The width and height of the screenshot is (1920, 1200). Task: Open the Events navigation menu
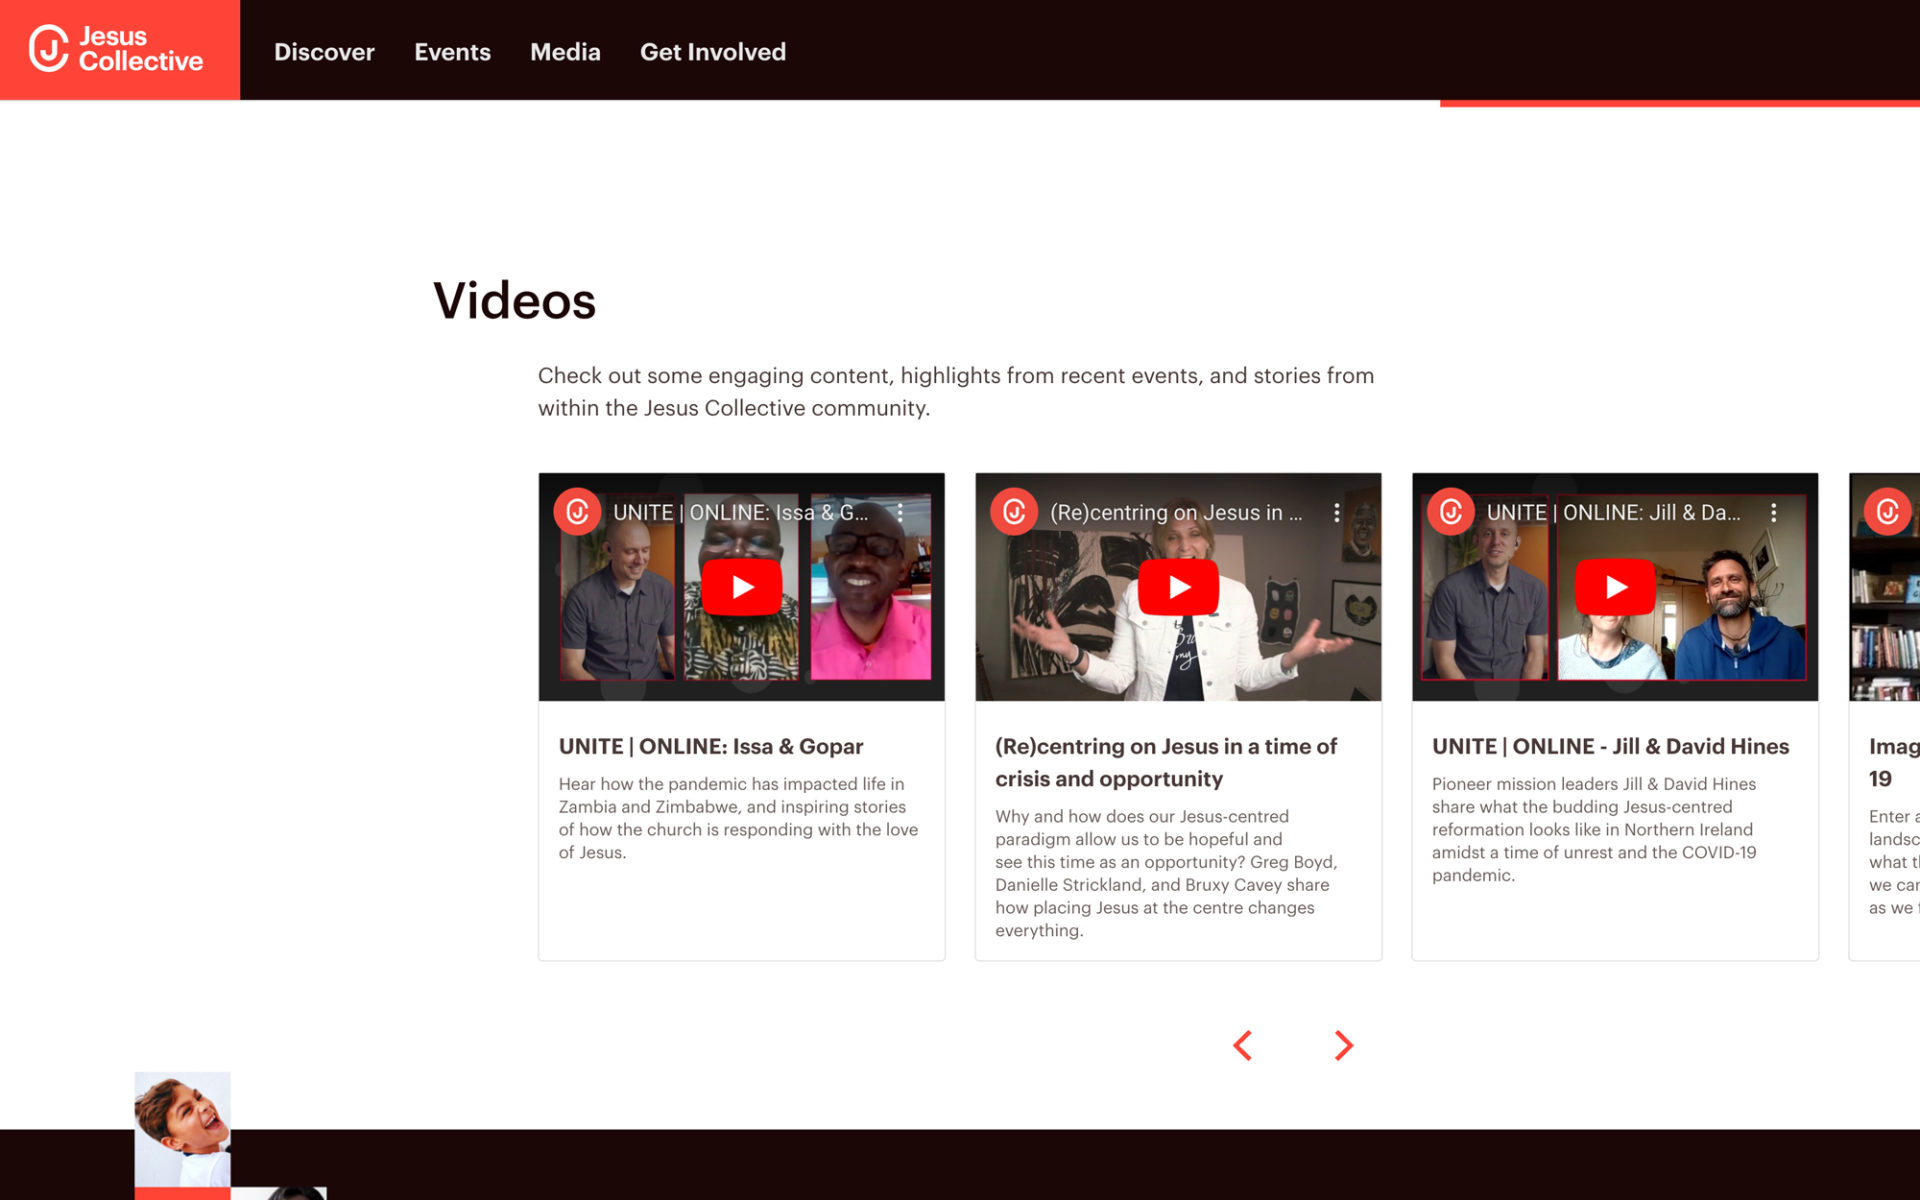pyautogui.click(x=452, y=51)
